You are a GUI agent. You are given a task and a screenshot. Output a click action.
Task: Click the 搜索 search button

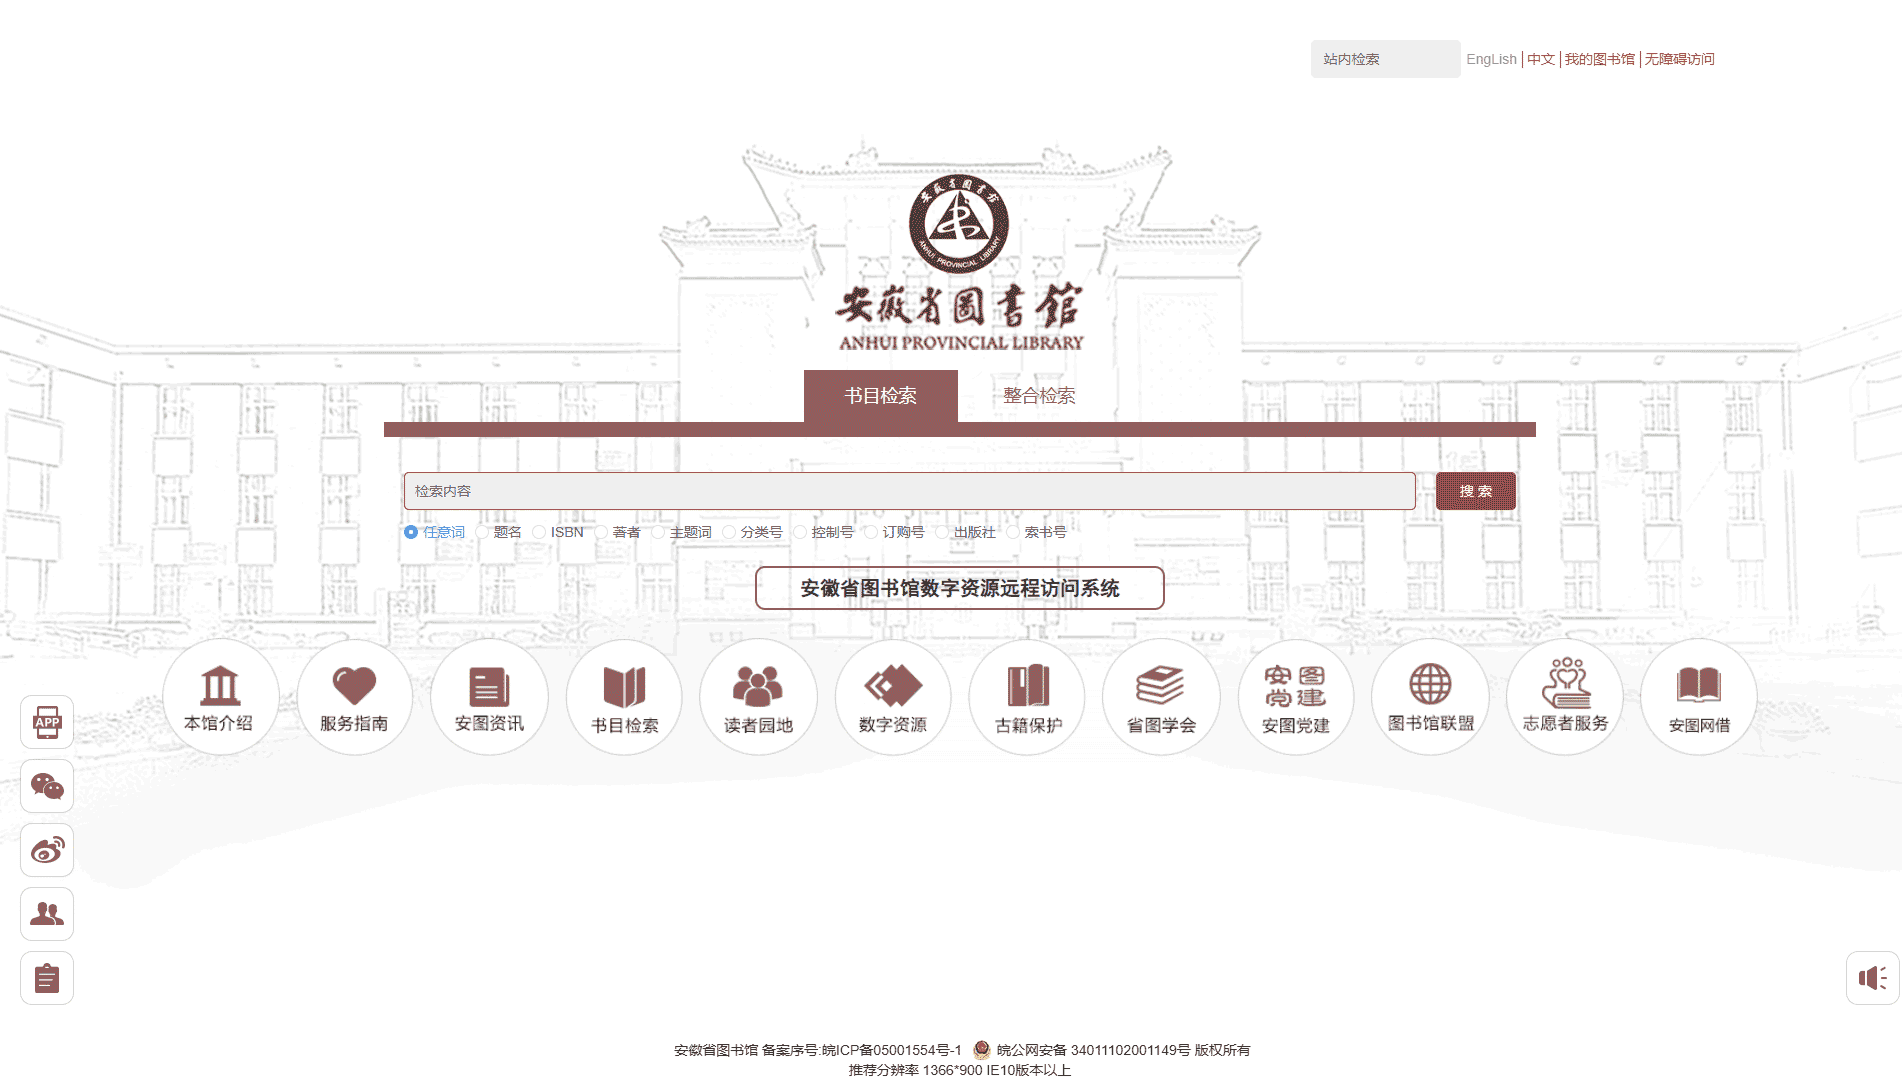pyautogui.click(x=1476, y=491)
